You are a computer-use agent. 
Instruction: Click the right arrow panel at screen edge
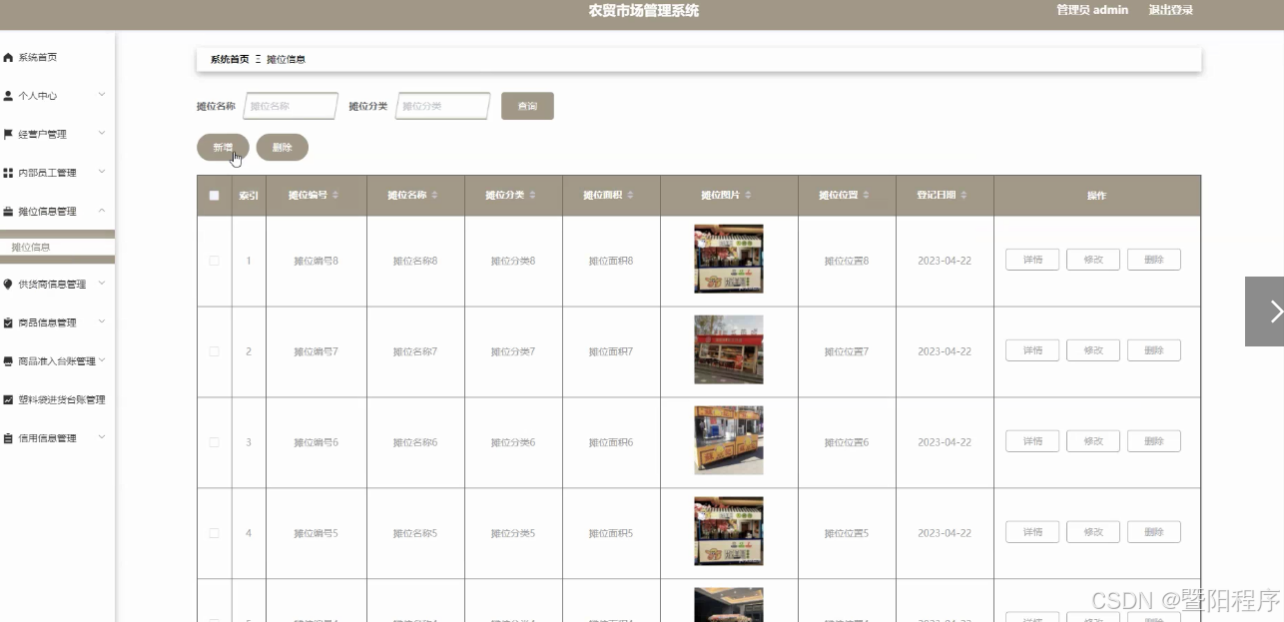[1265, 311]
